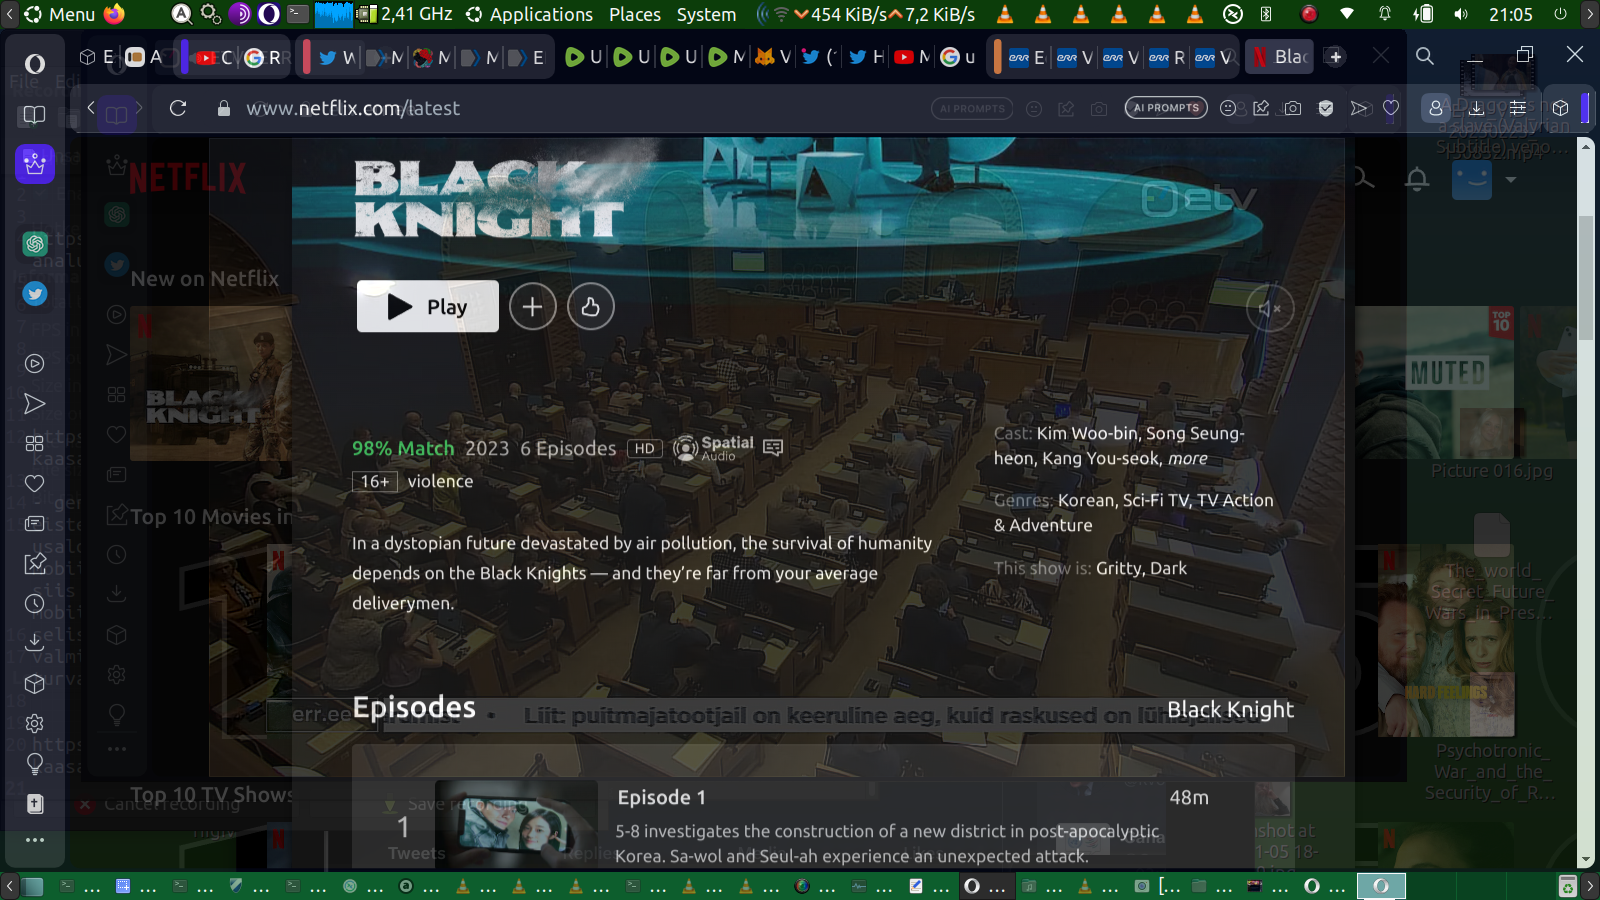Image resolution: width=1600 pixels, height=900 pixels.
Task: Open the emoji picker in the address bar
Action: pyautogui.click(x=1228, y=108)
